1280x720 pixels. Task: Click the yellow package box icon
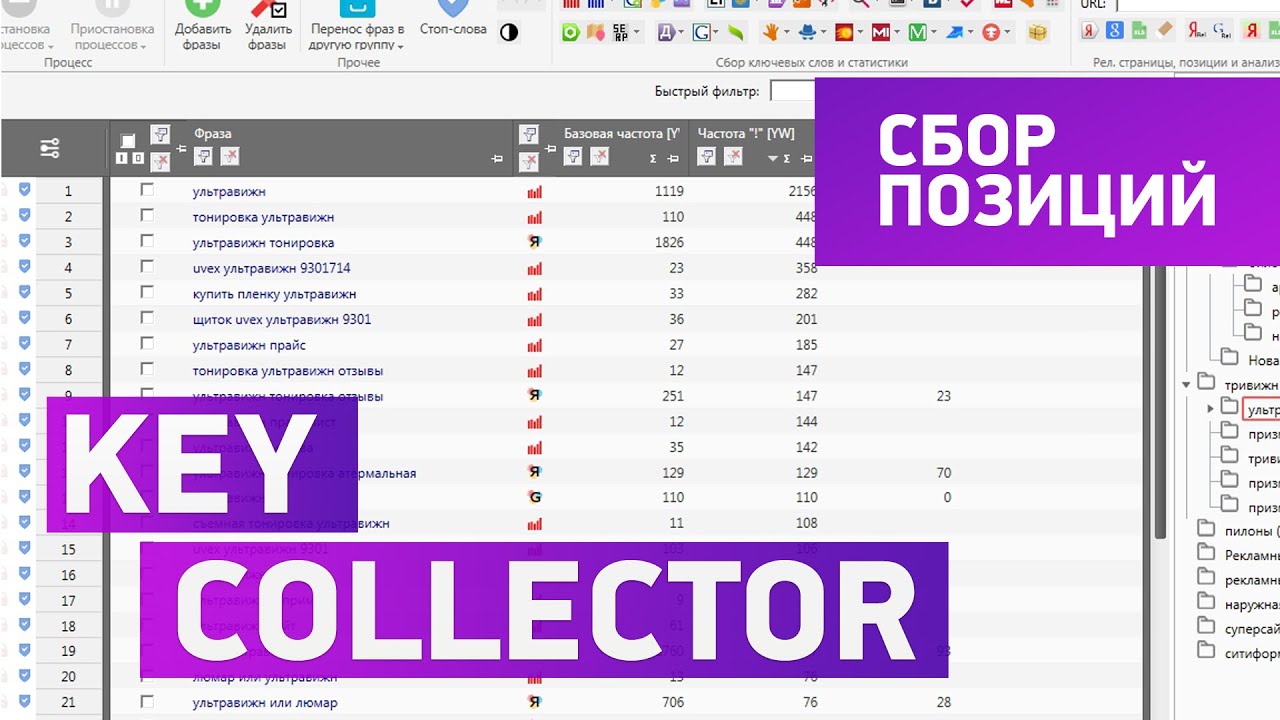(1037, 32)
